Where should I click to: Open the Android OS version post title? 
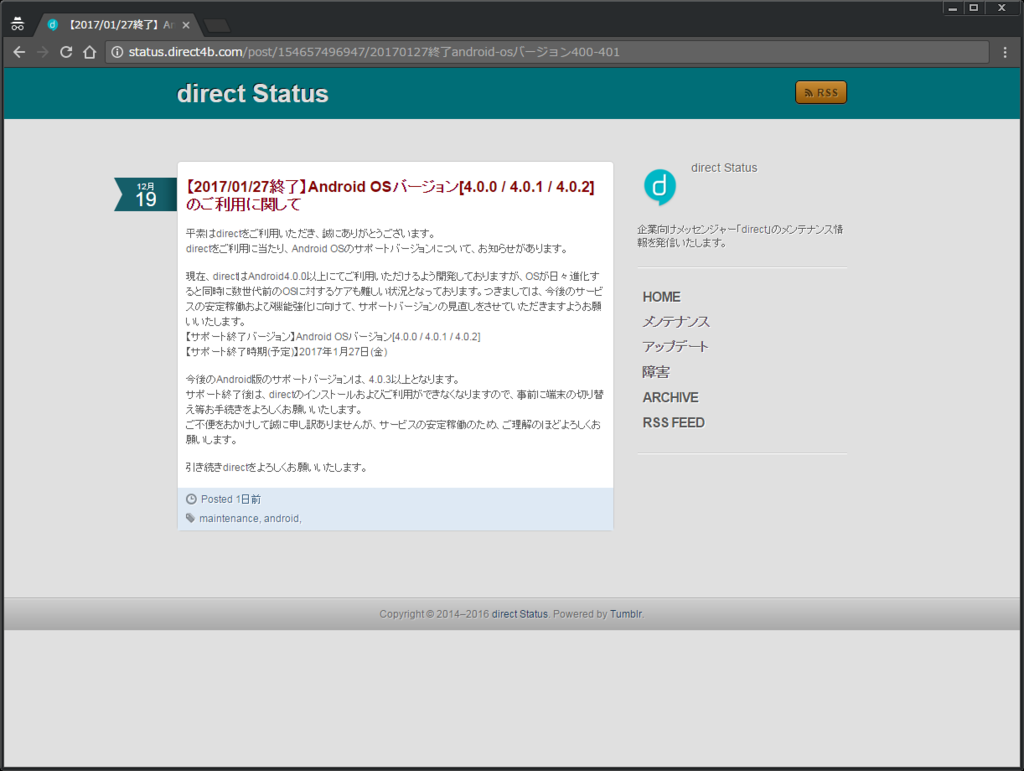[390, 195]
